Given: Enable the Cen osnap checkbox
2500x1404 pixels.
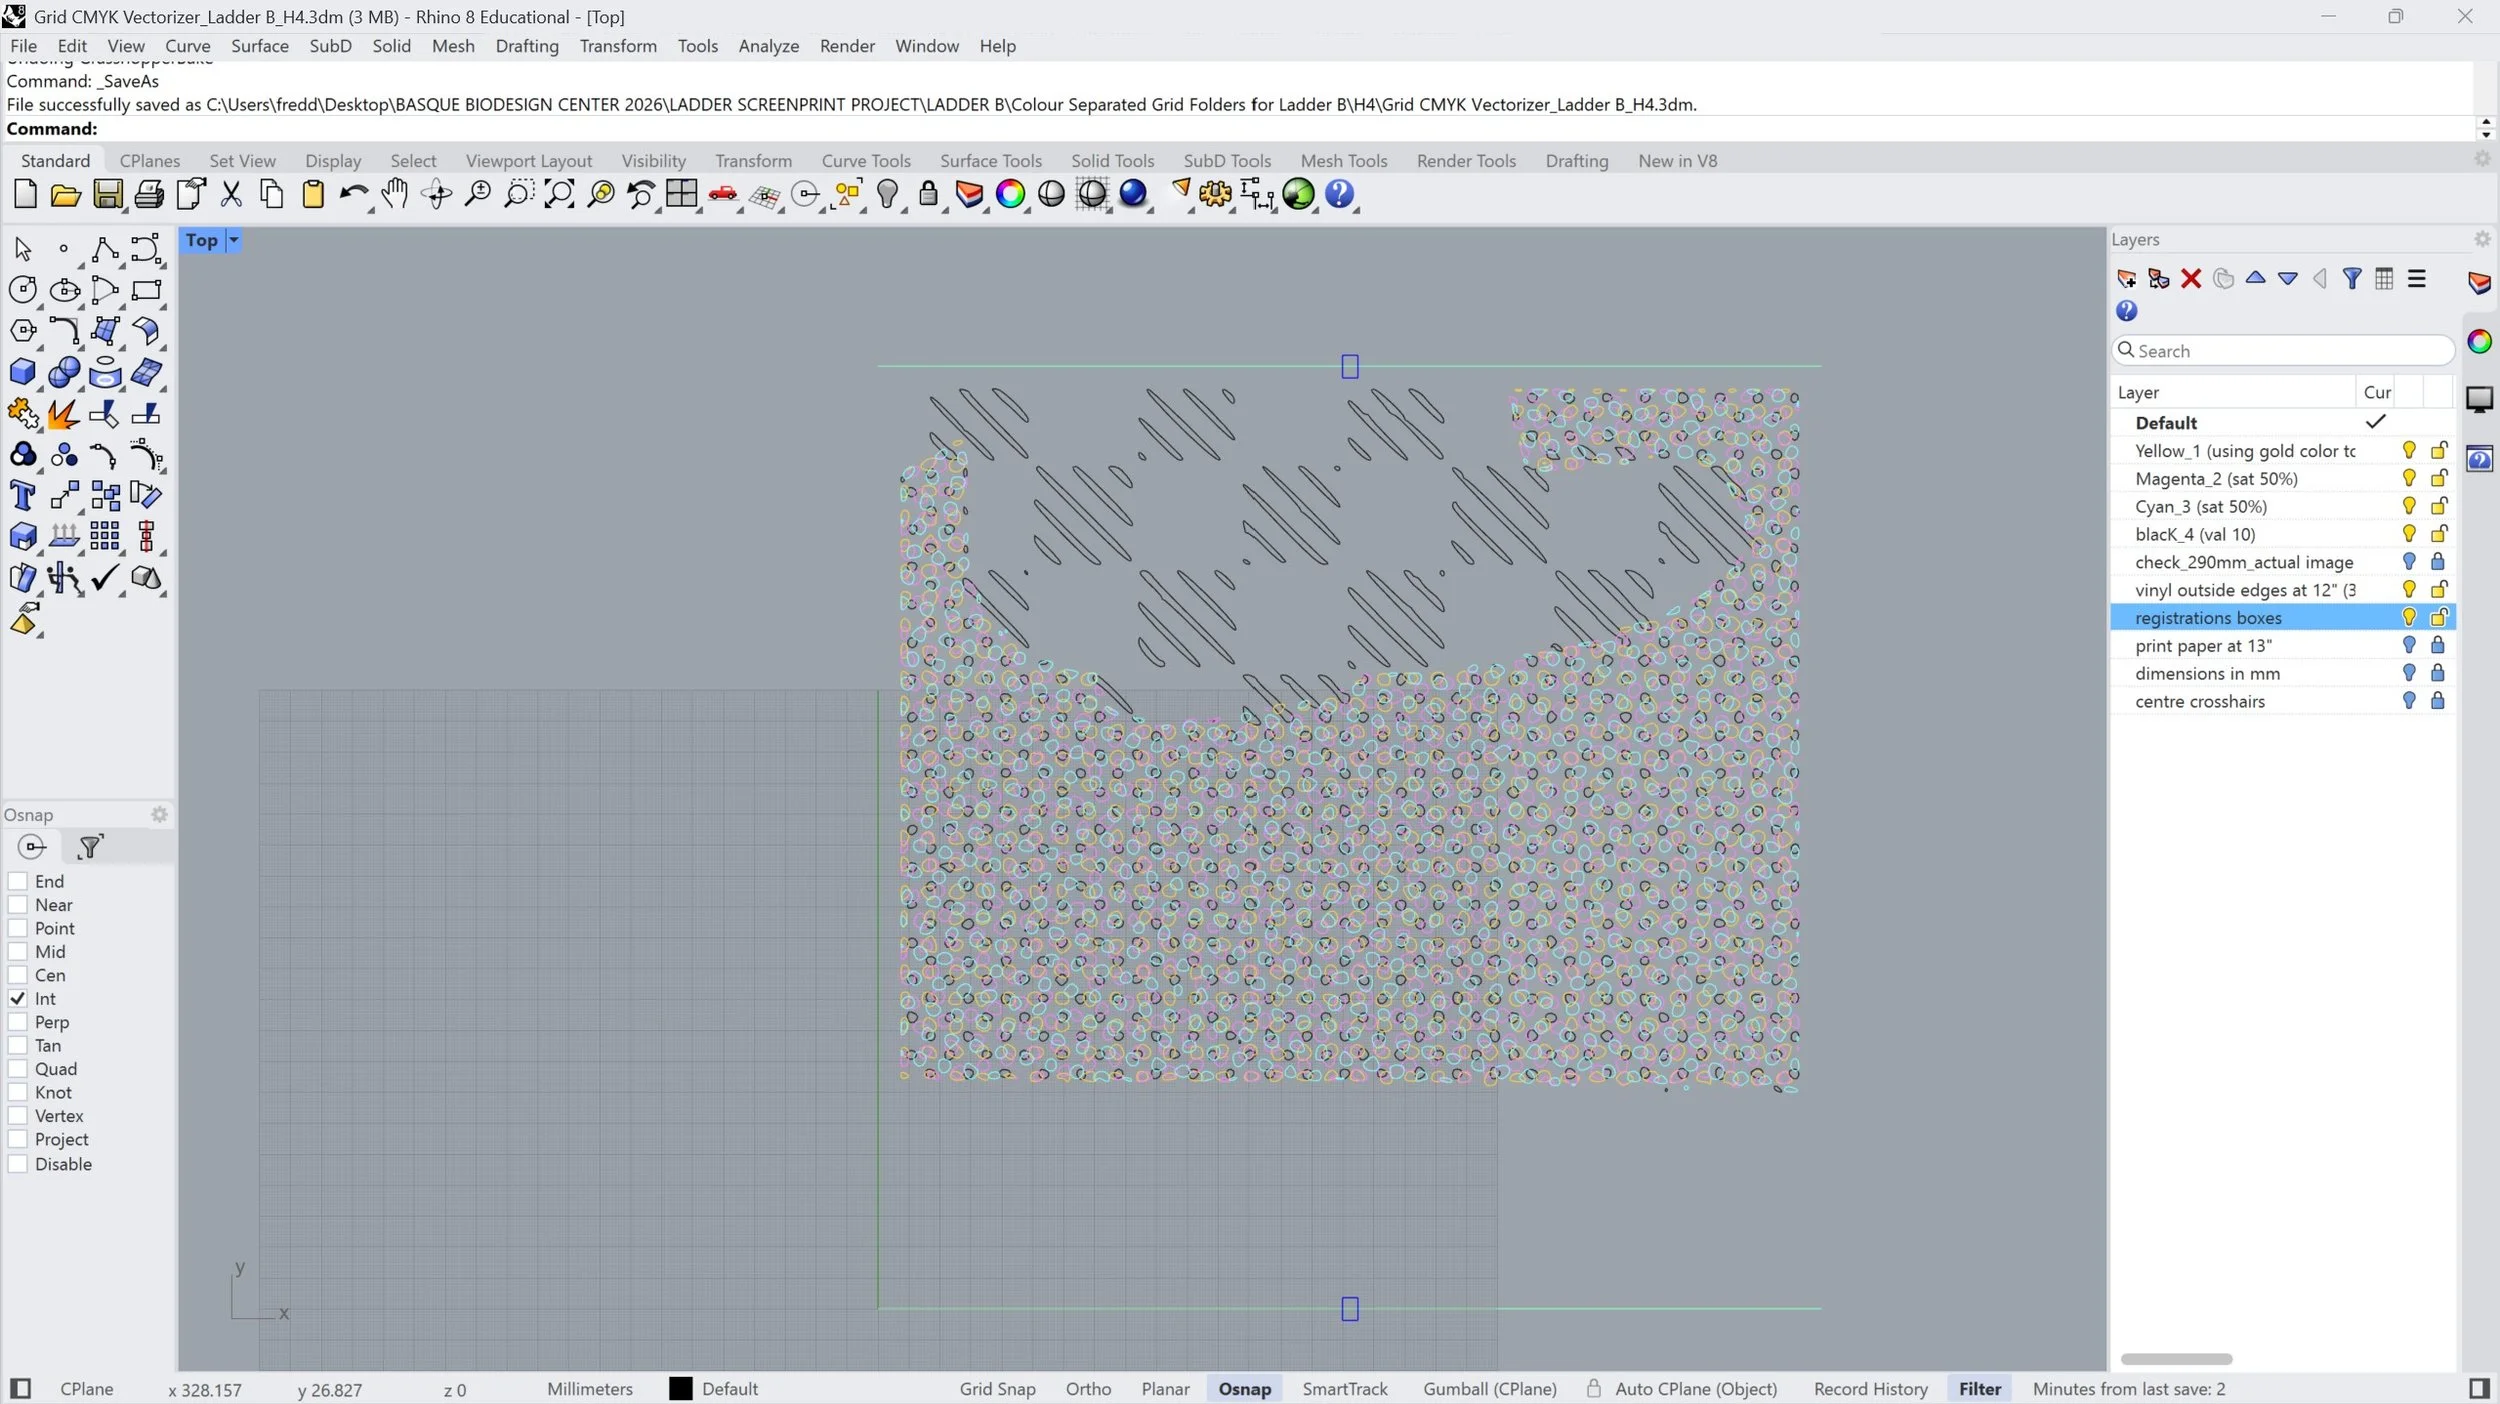Looking at the screenshot, I should (x=17, y=975).
